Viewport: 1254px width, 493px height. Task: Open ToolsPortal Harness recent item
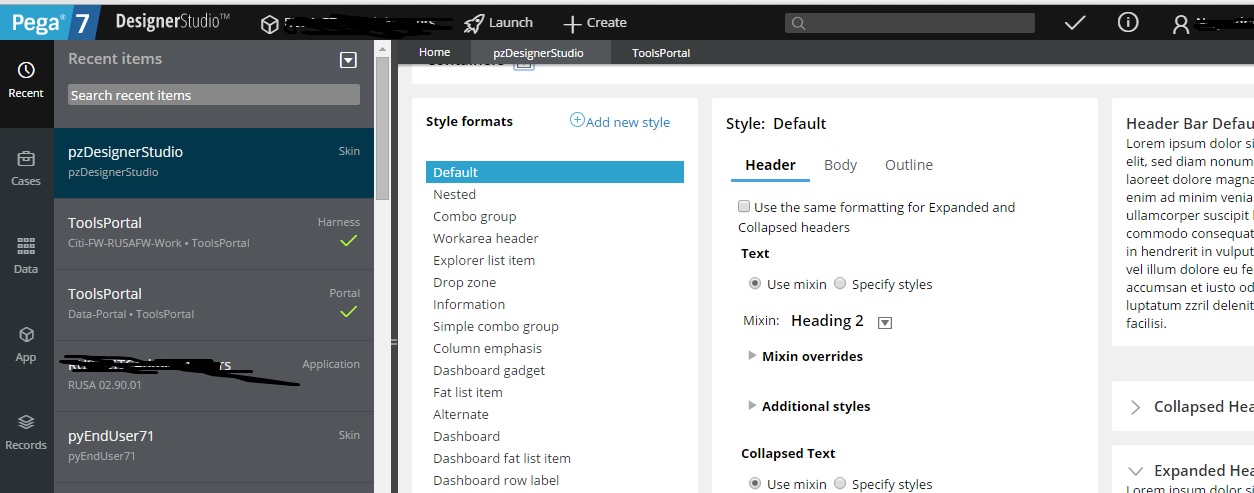click(214, 233)
